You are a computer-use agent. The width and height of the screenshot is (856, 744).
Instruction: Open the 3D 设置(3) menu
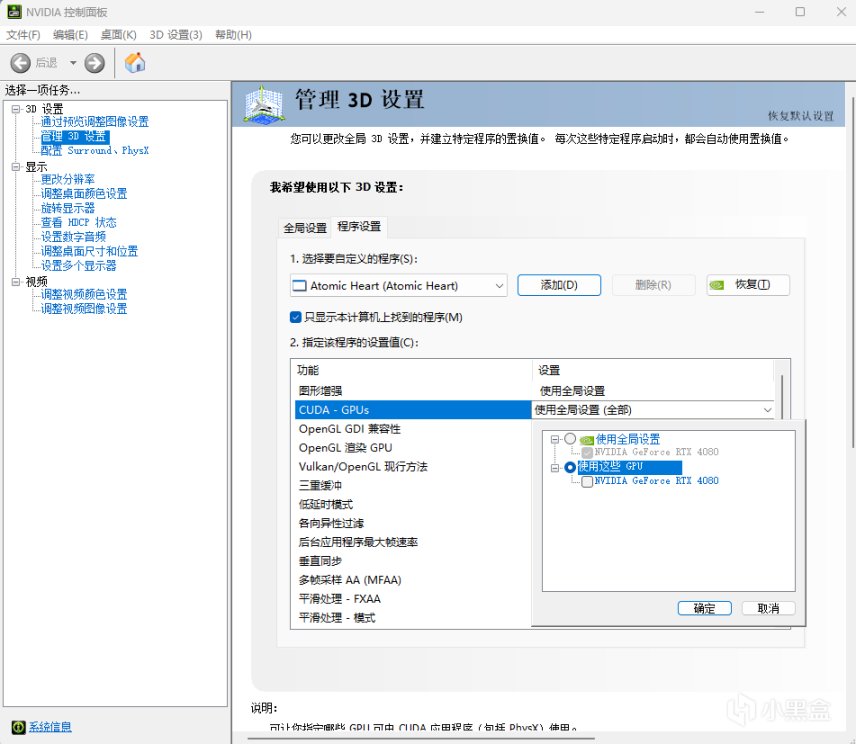[x=176, y=34]
